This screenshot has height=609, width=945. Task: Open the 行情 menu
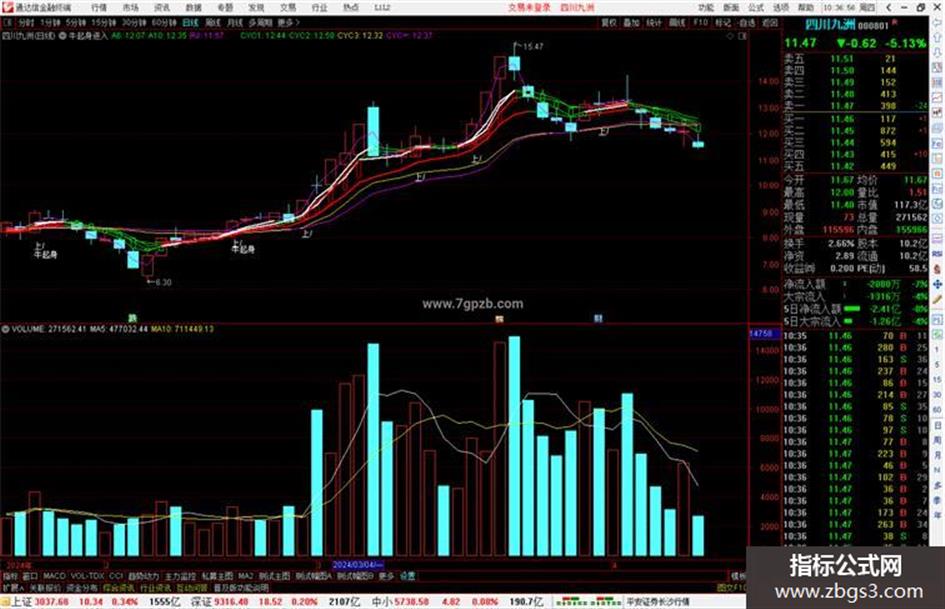(99, 8)
